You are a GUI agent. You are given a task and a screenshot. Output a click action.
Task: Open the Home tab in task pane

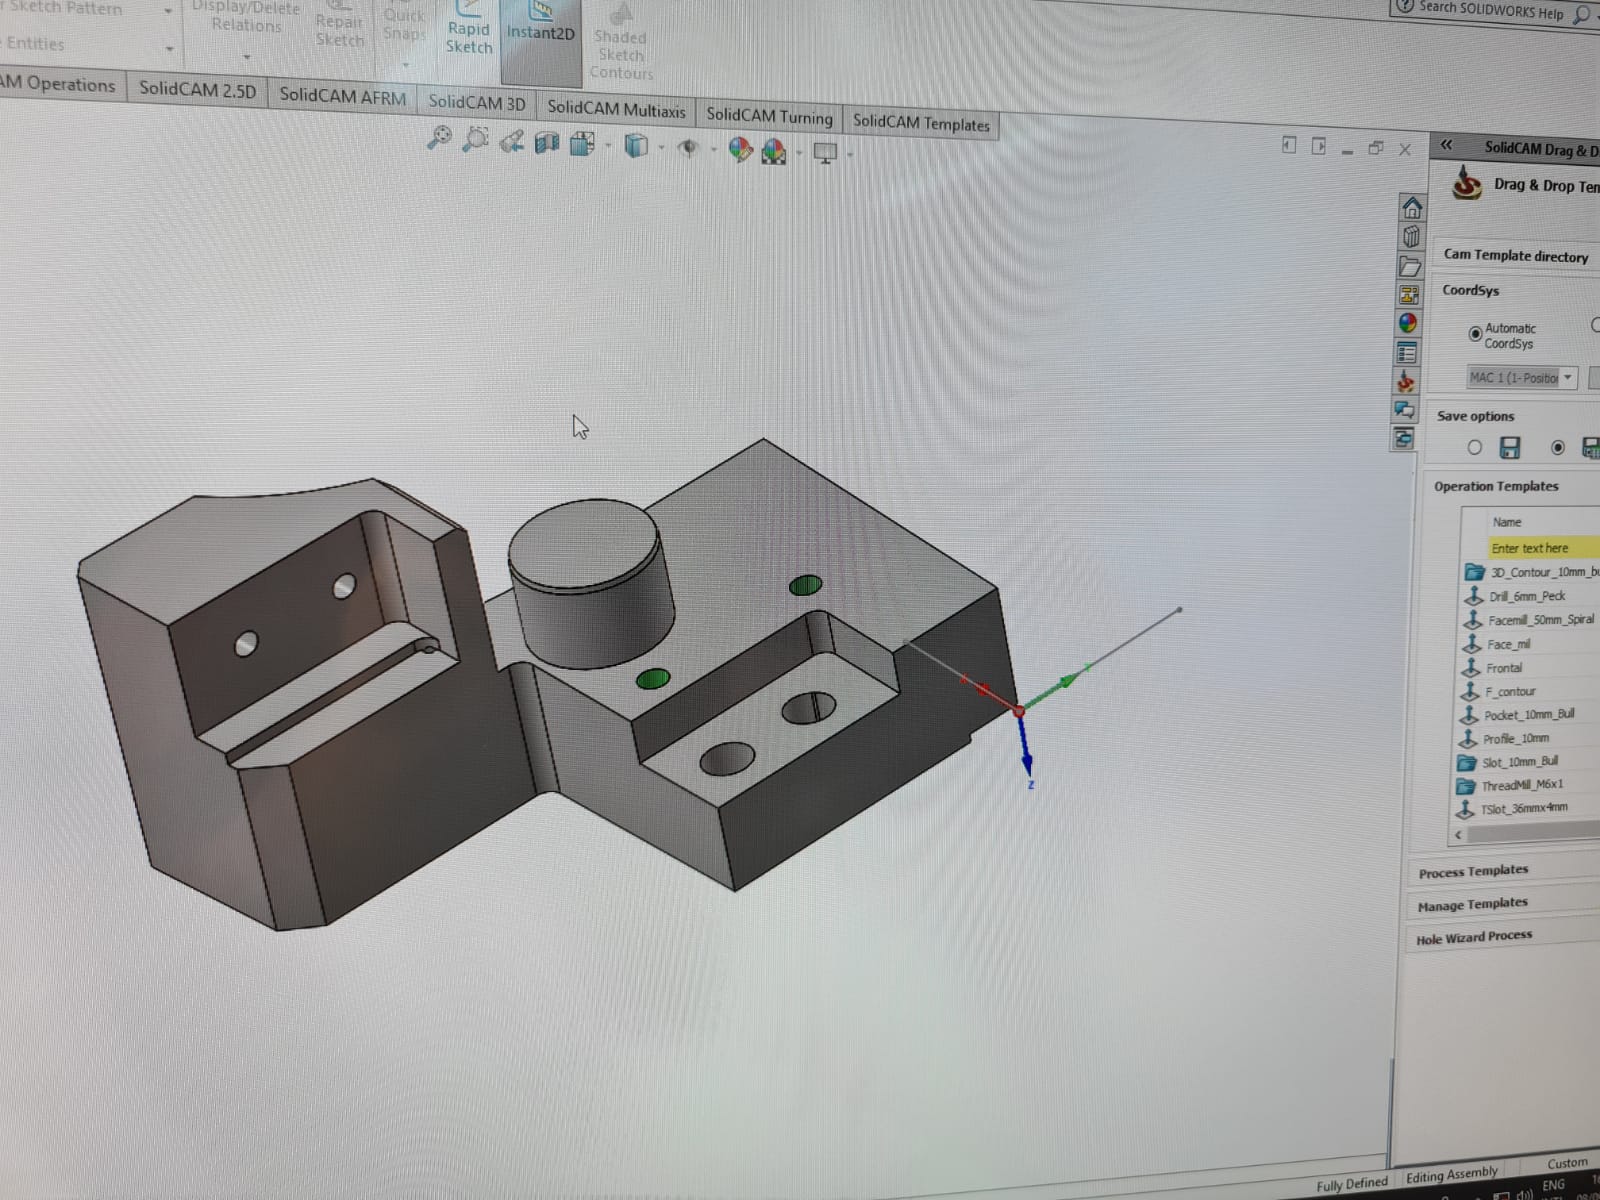1412,208
